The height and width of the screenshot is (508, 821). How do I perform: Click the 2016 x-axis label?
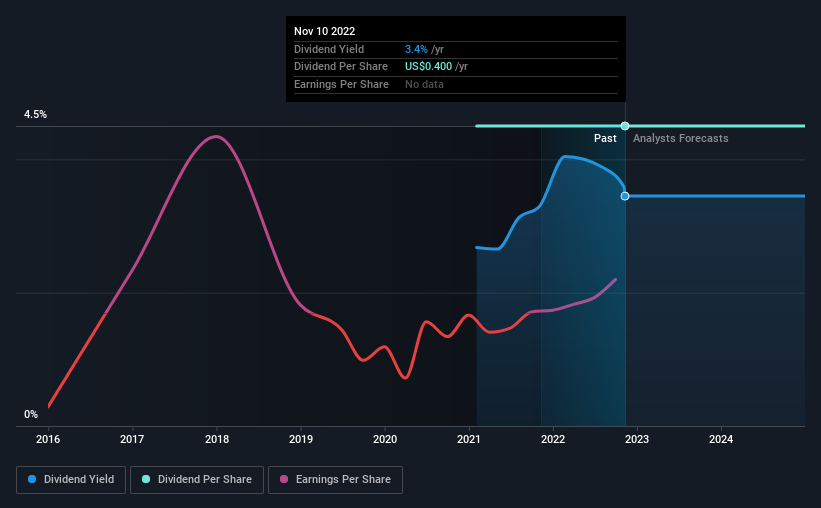pos(48,439)
